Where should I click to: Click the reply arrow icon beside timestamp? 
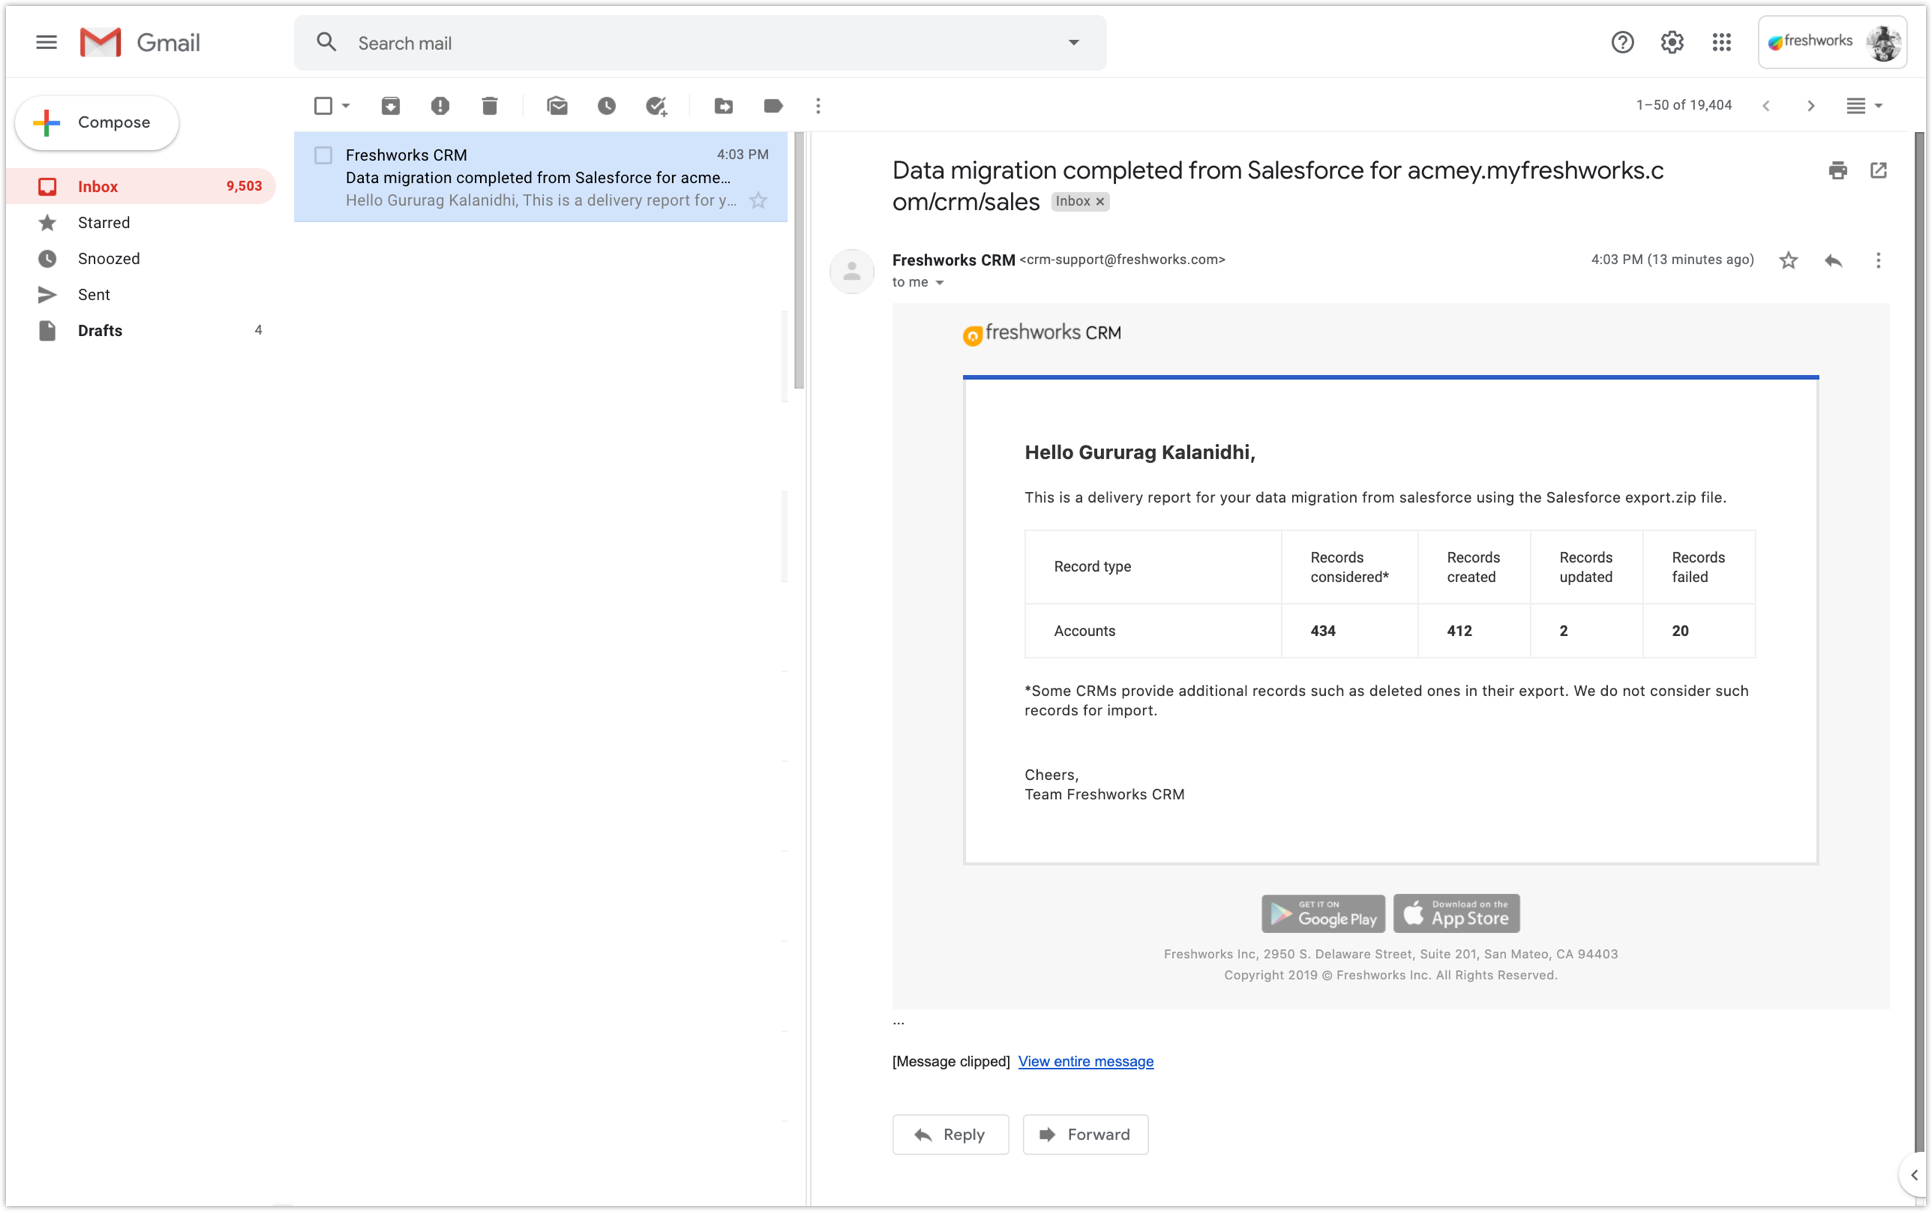click(1833, 261)
